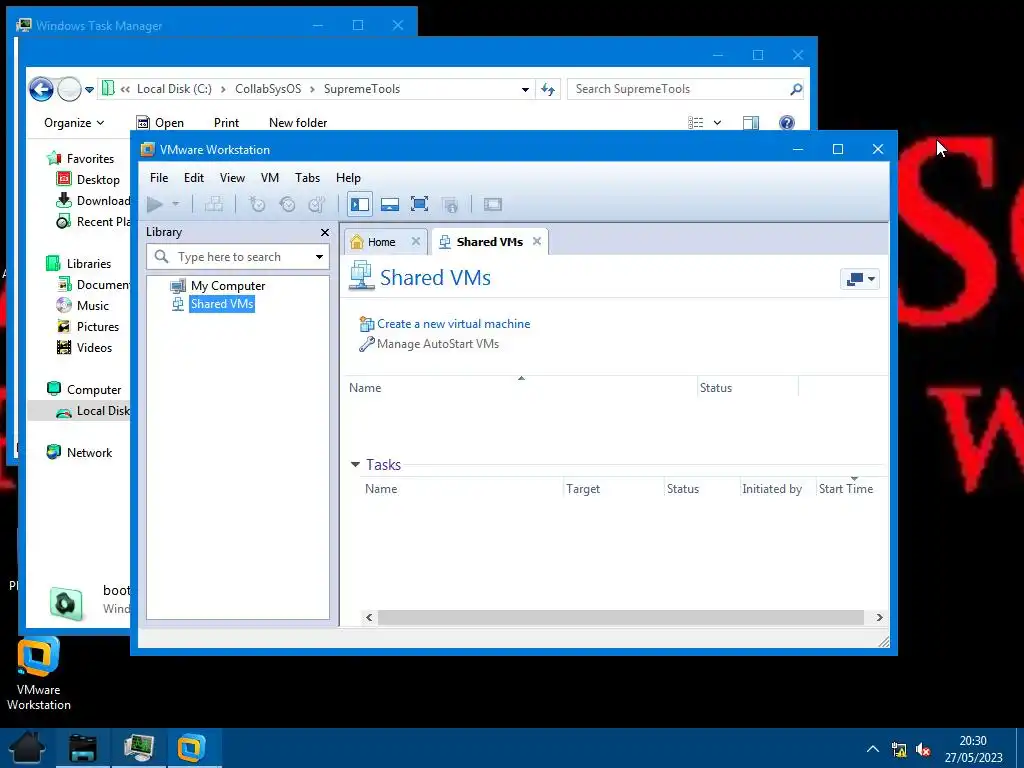Click the right arrow of horizontal scrollbar
1024x768 pixels.
pyautogui.click(x=879, y=617)
